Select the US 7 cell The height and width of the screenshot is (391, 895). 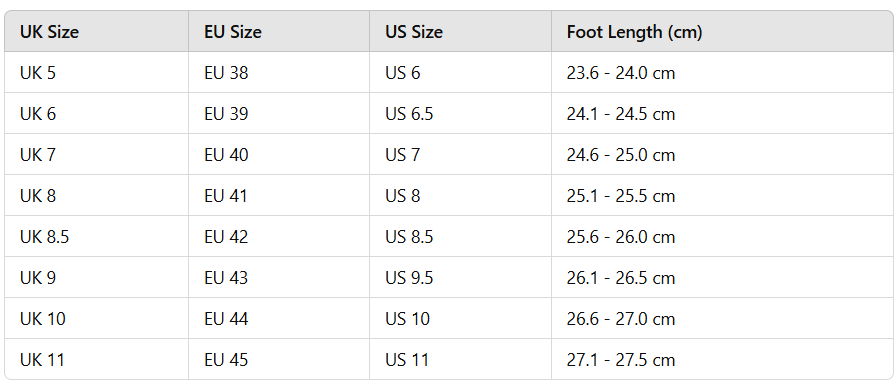point(460,155)
